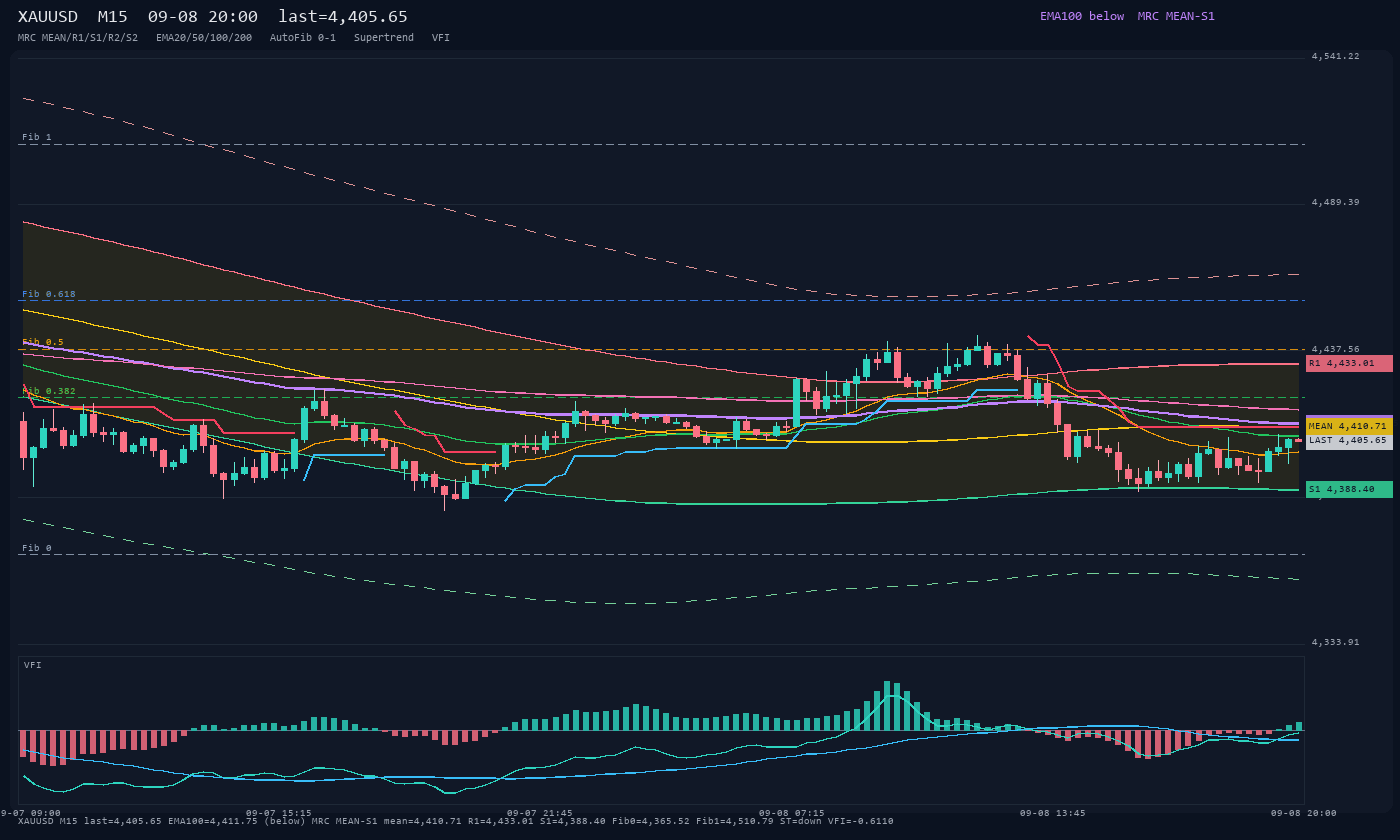
Task: Click the last=4,405.65 value in the title
Action: (343, 16)
